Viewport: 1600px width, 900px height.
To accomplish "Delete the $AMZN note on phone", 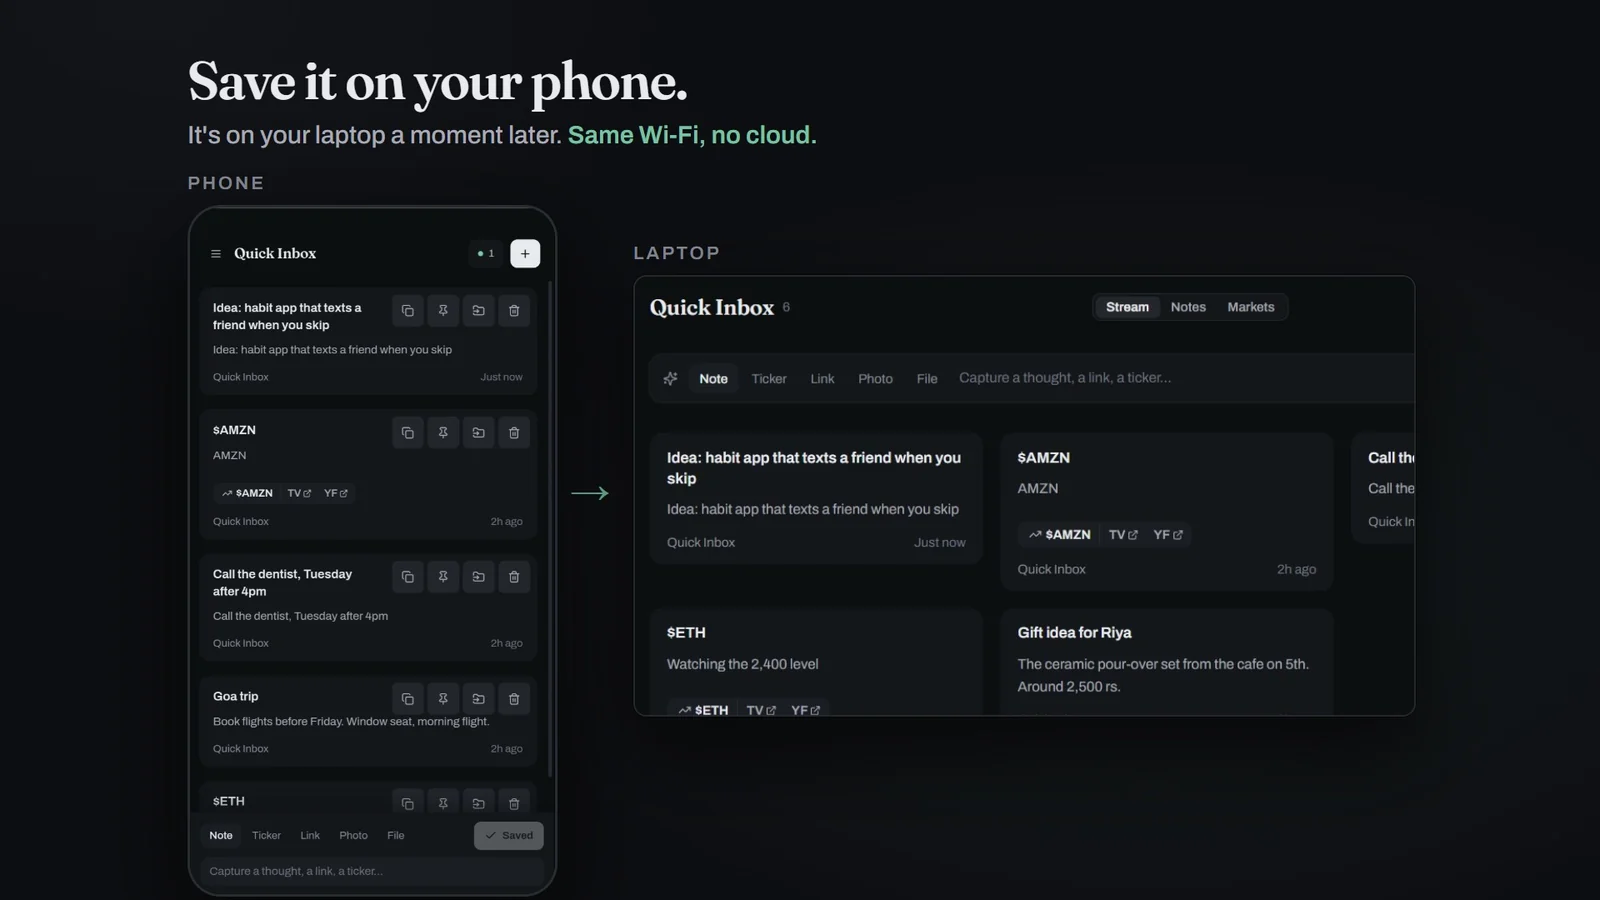I will click(x=514, y=433).
